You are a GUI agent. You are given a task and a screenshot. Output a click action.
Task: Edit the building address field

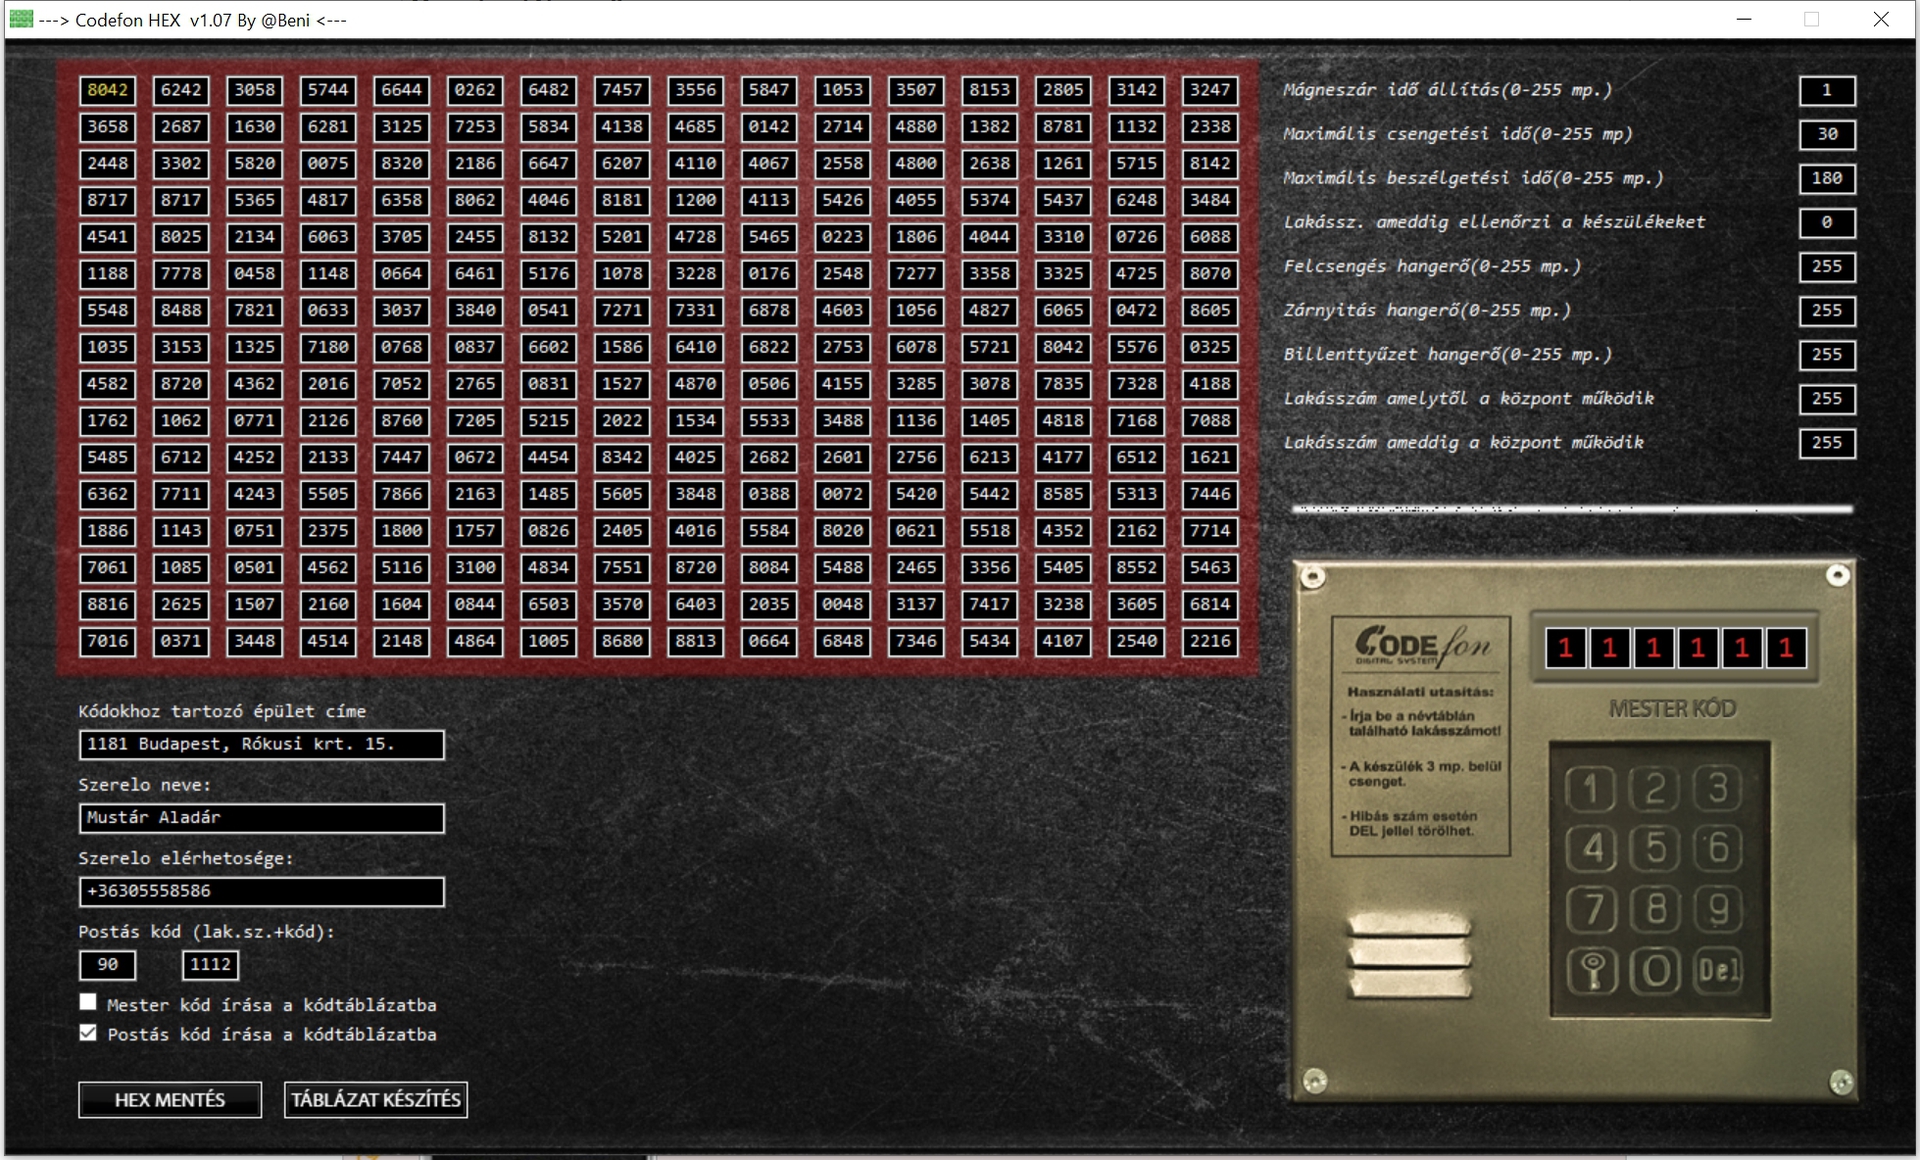pos(261,744)
